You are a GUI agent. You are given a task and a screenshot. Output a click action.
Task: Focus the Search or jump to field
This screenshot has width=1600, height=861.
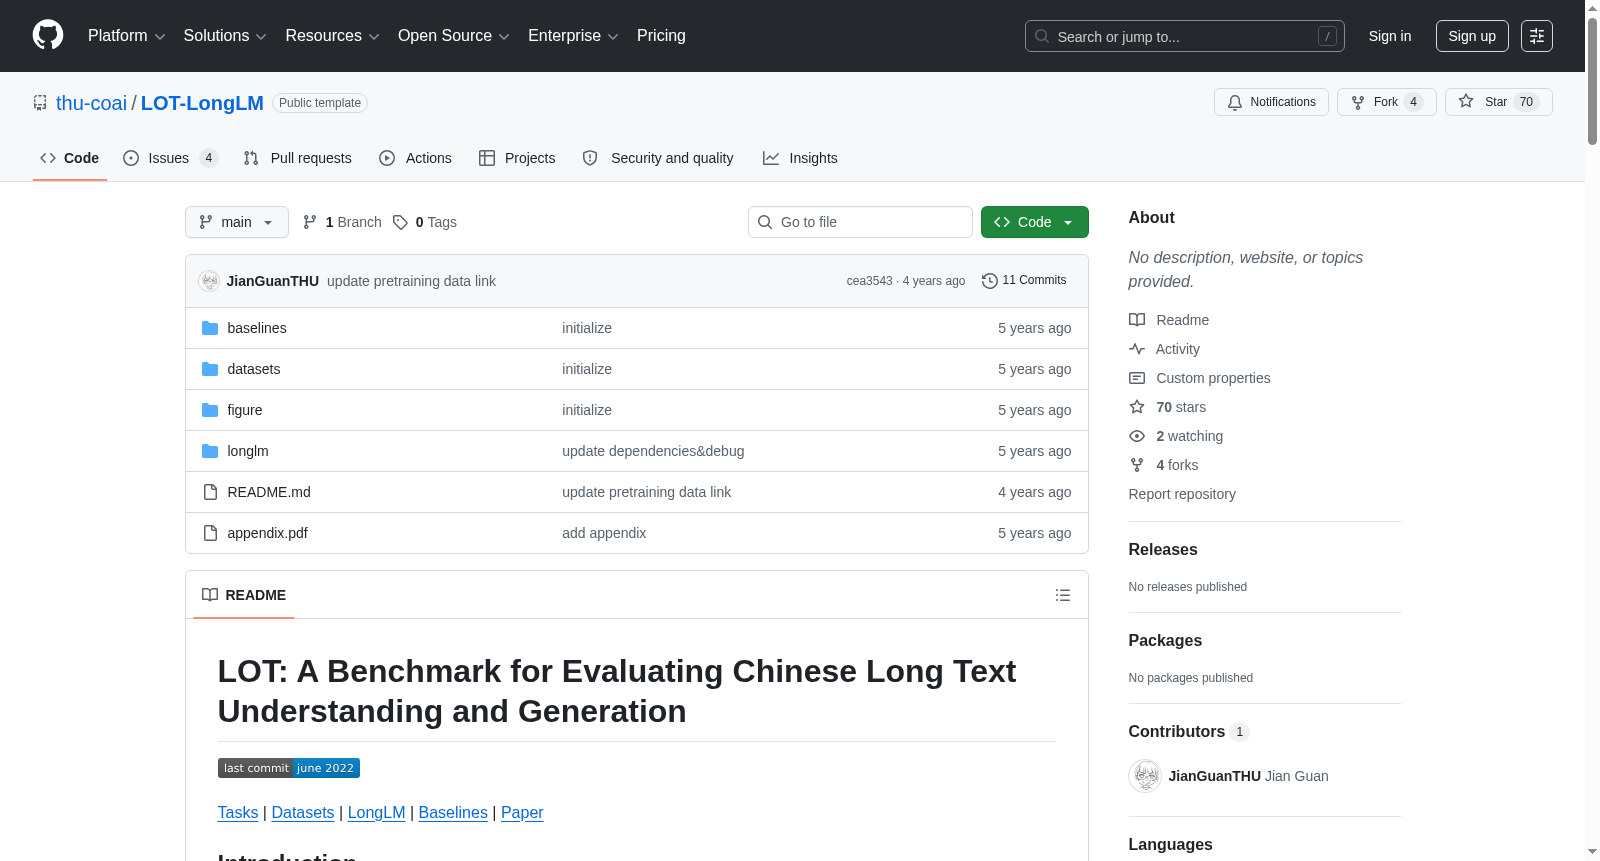pyautogui.click(x=1185, y=36)
